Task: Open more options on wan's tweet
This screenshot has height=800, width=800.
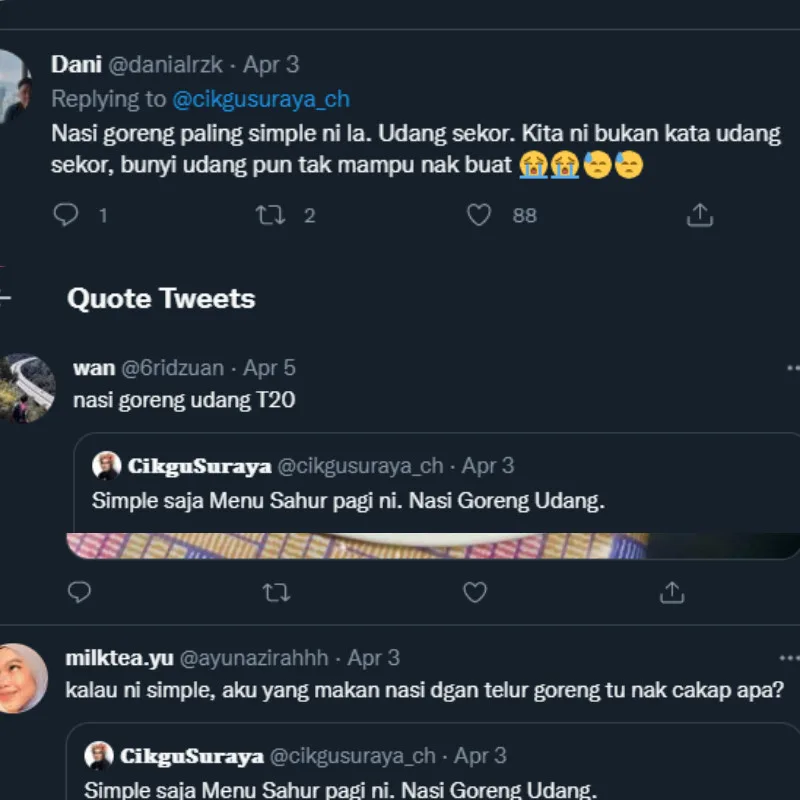Action: tap(790, 368)
